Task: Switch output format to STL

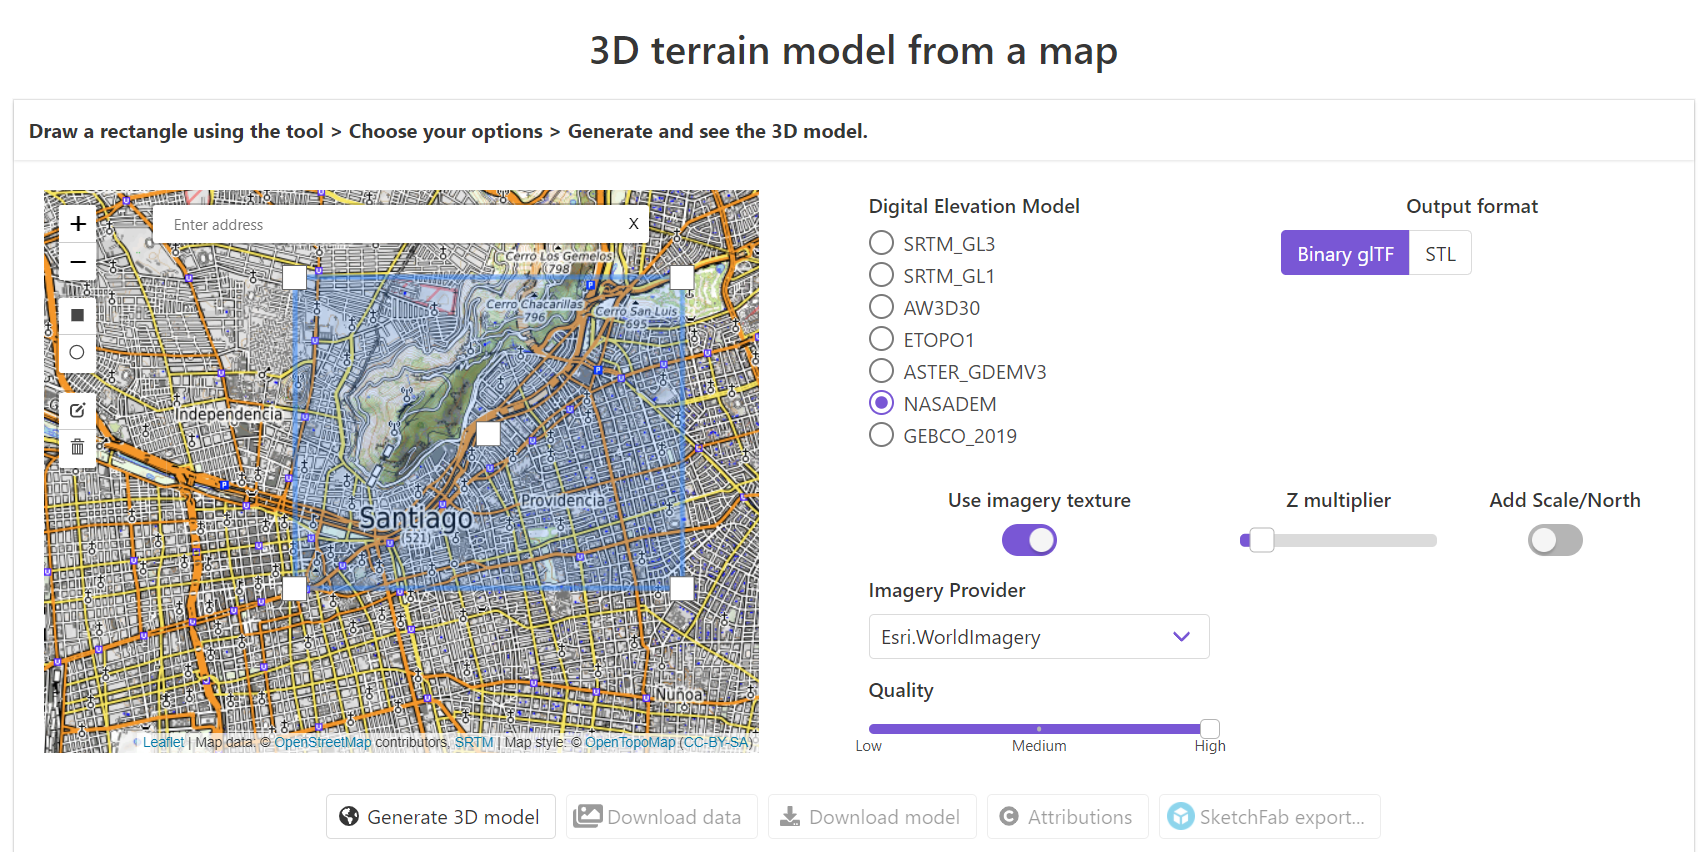Action: click(1440, 253)
